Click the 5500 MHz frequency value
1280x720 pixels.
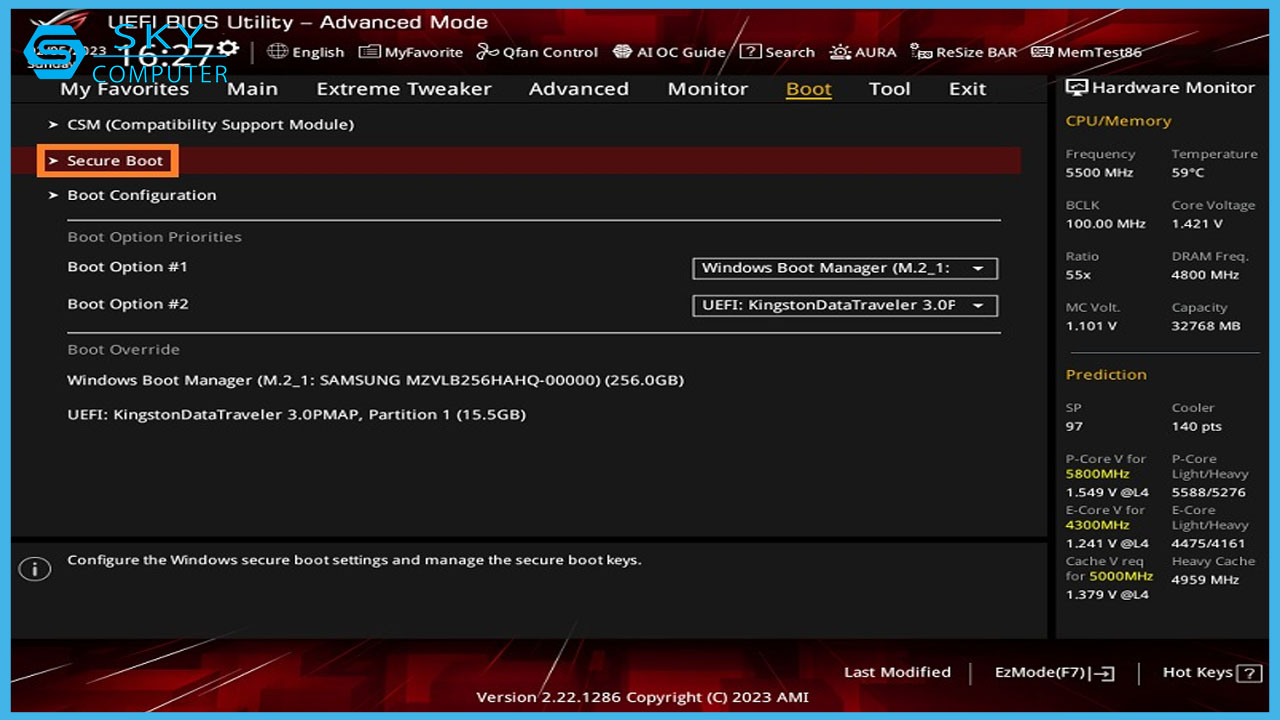(x=1099, y=173)
